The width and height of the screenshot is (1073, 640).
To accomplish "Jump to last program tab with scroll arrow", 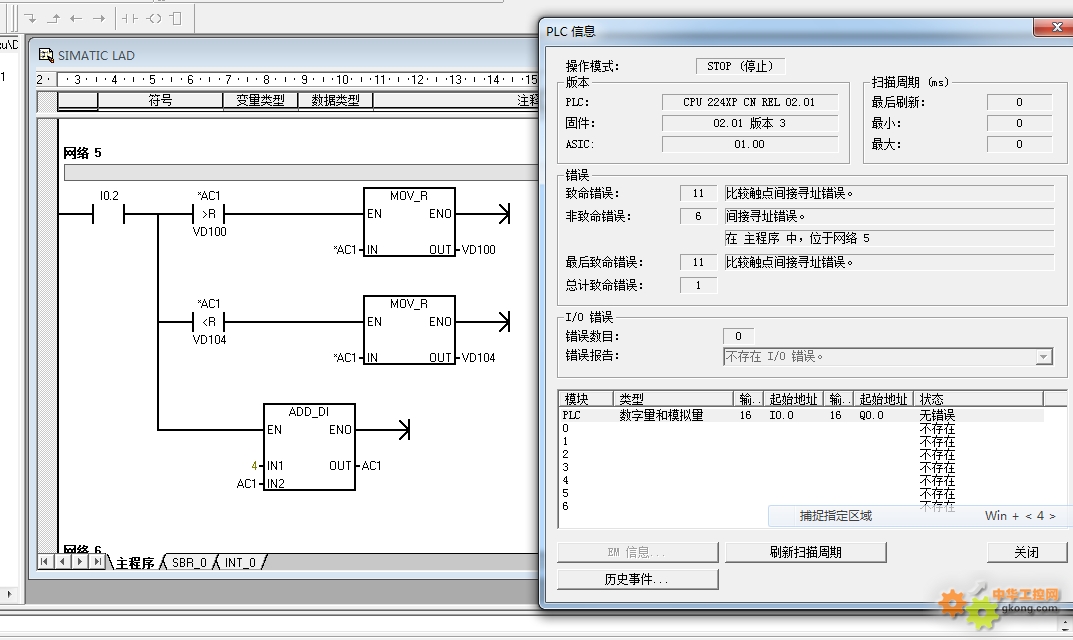I will (96, 562).
